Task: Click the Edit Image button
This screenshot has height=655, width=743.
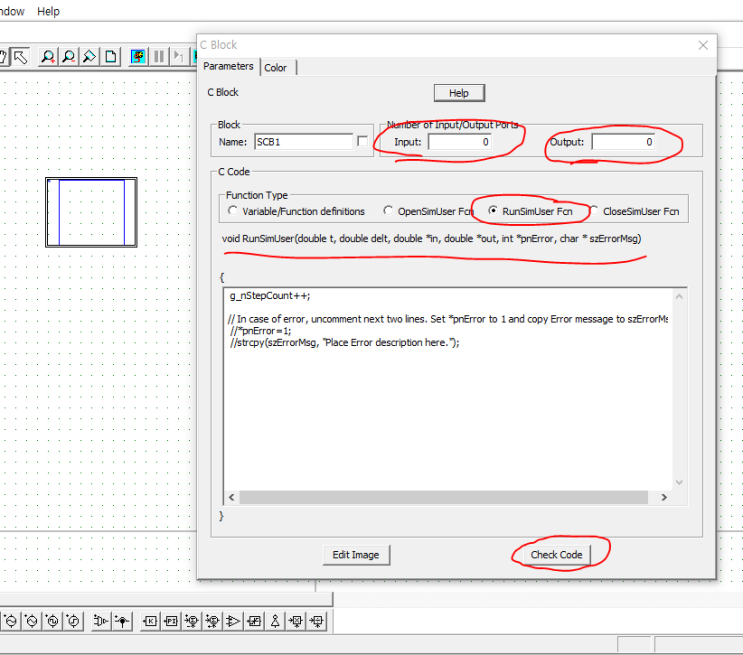Action: (356, 555)
